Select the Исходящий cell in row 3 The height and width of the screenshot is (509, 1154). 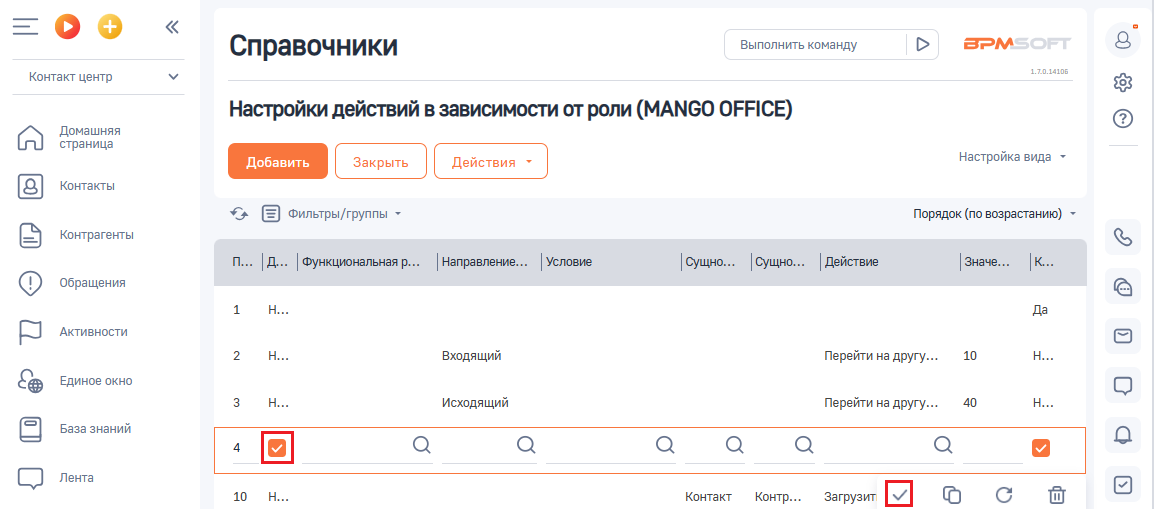tap(475, 402)
